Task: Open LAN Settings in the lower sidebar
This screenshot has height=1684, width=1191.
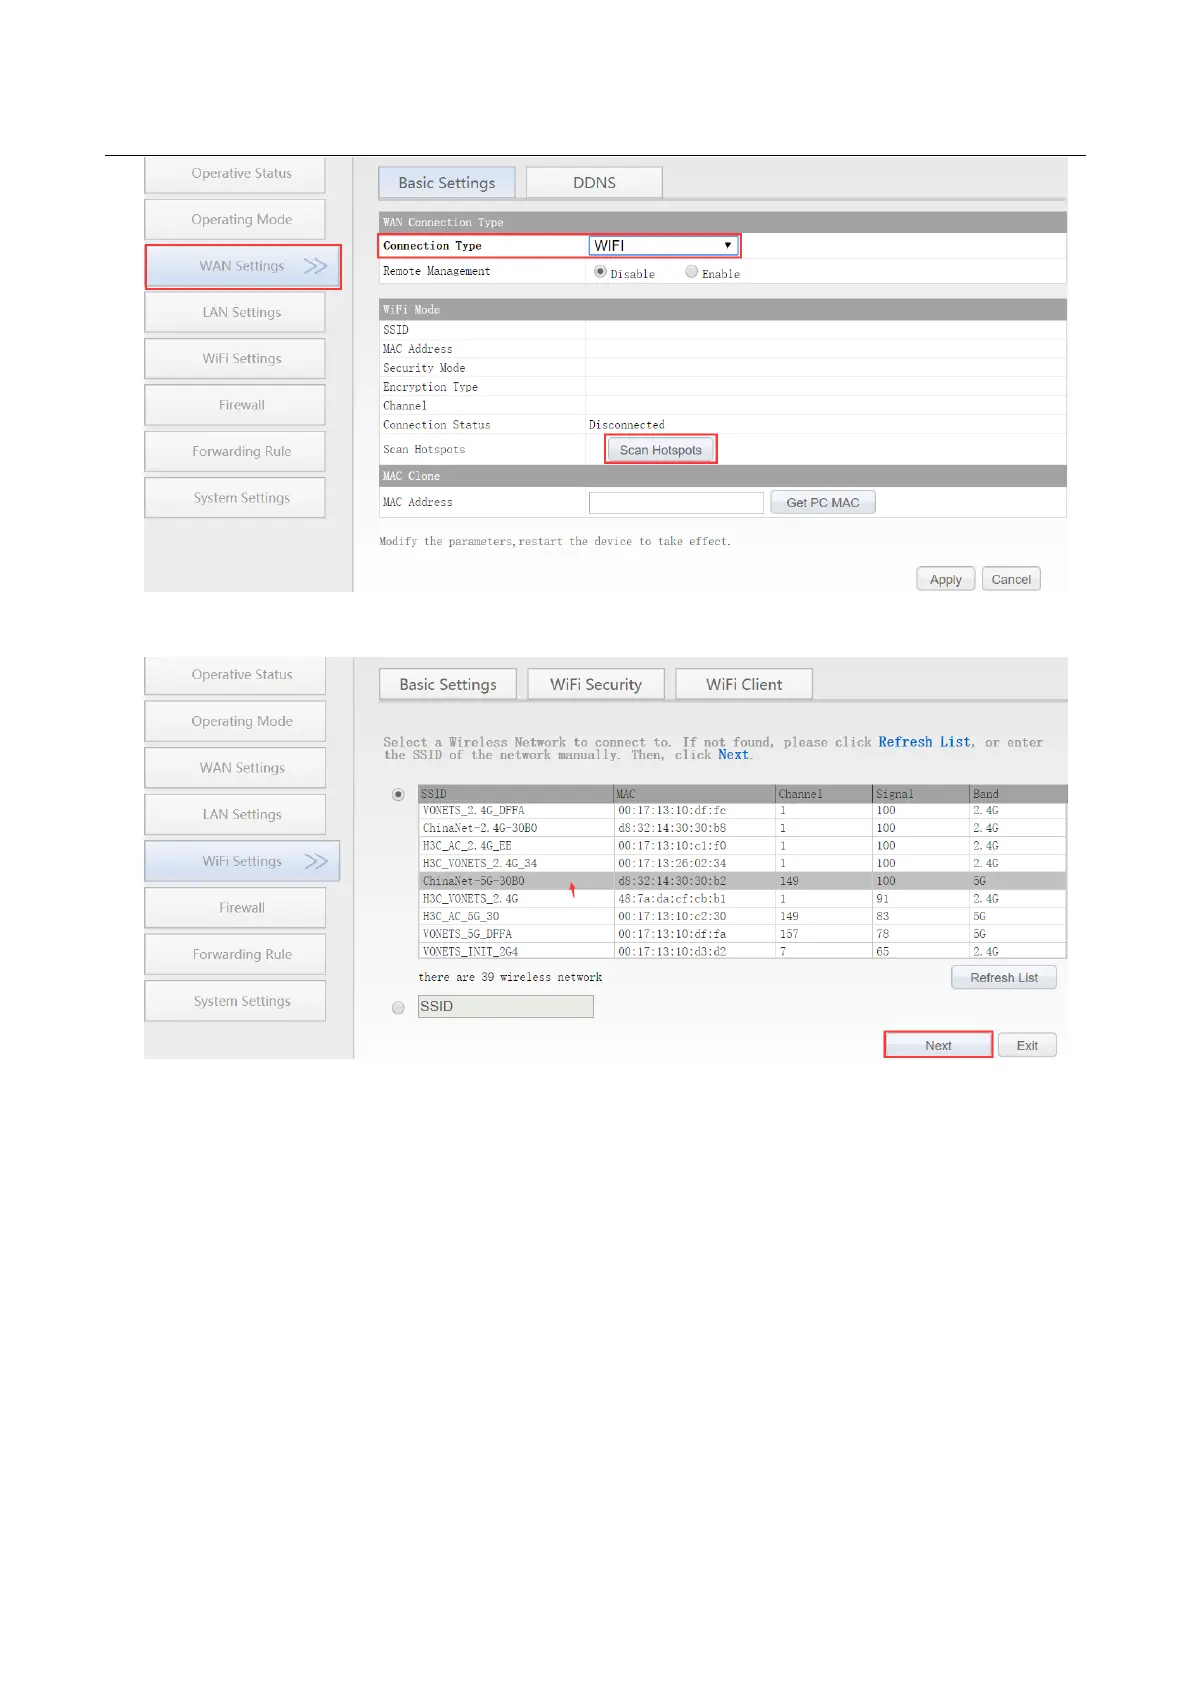Action: pyautogui.click(x=235, y=815)
